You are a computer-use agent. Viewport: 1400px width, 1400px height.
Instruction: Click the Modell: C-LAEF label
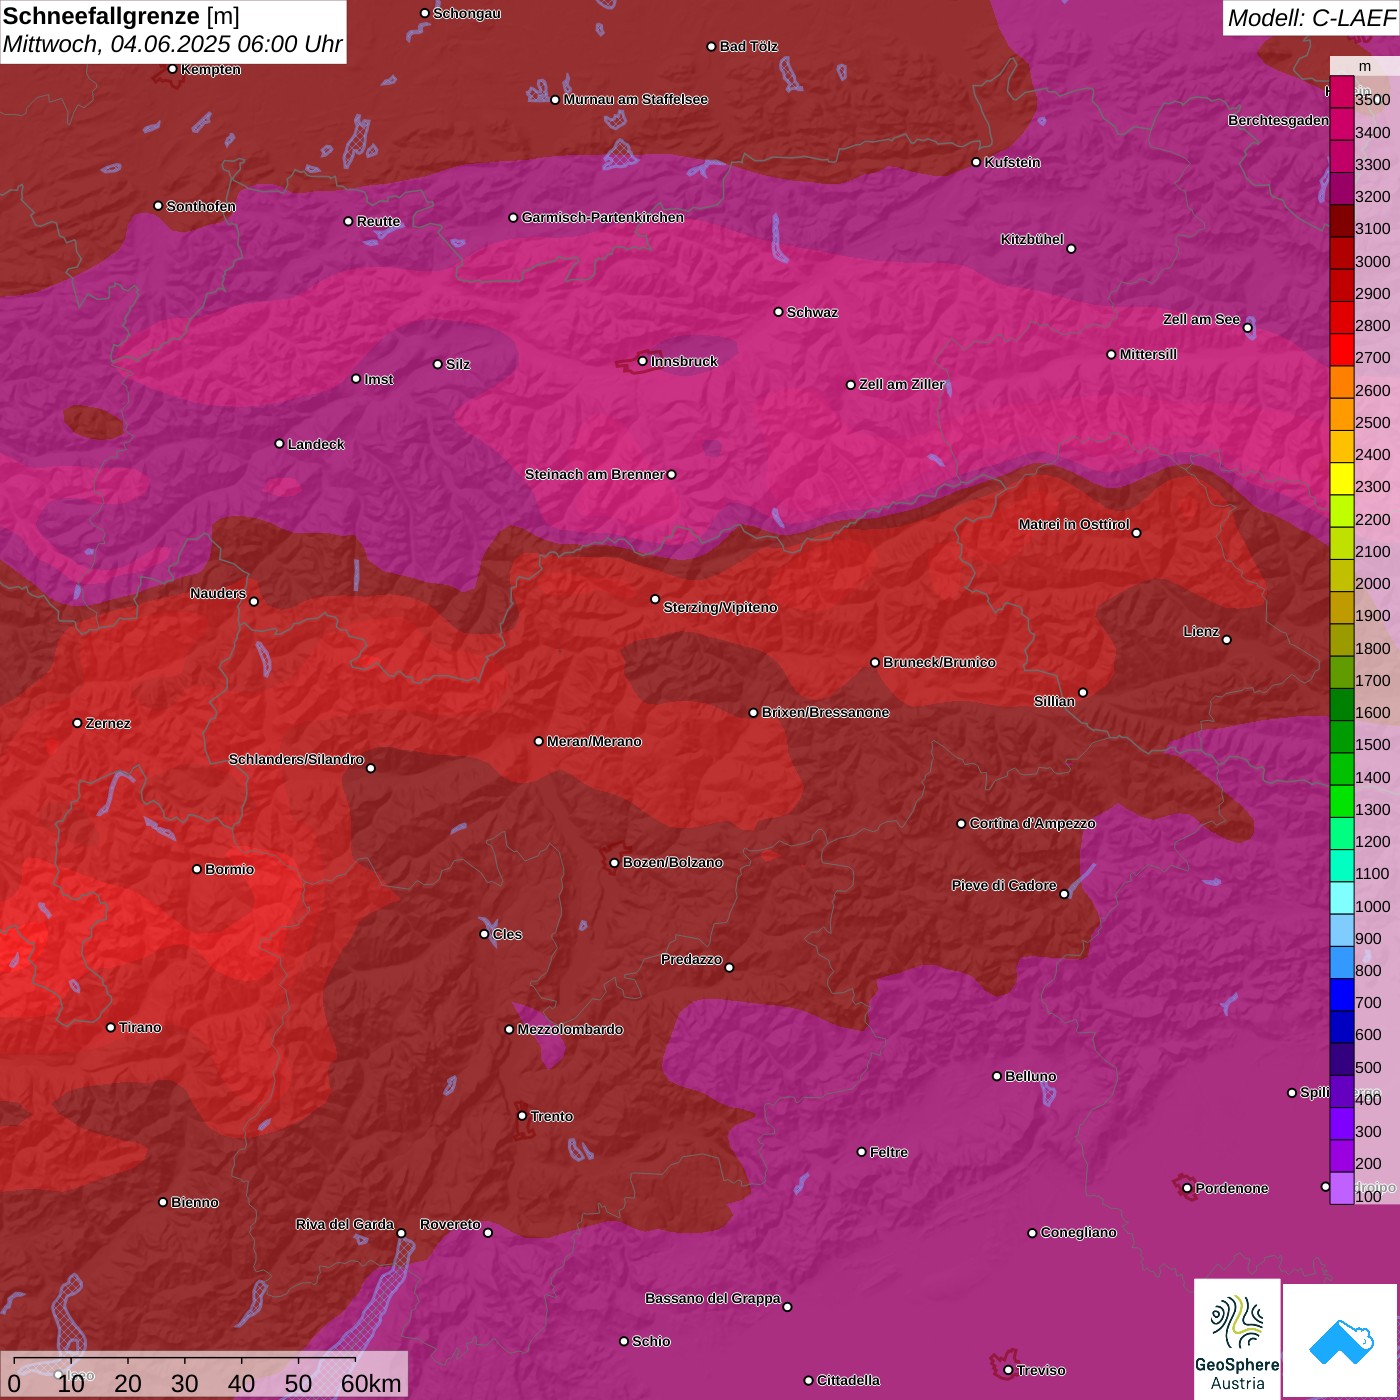coord(1311,17)
